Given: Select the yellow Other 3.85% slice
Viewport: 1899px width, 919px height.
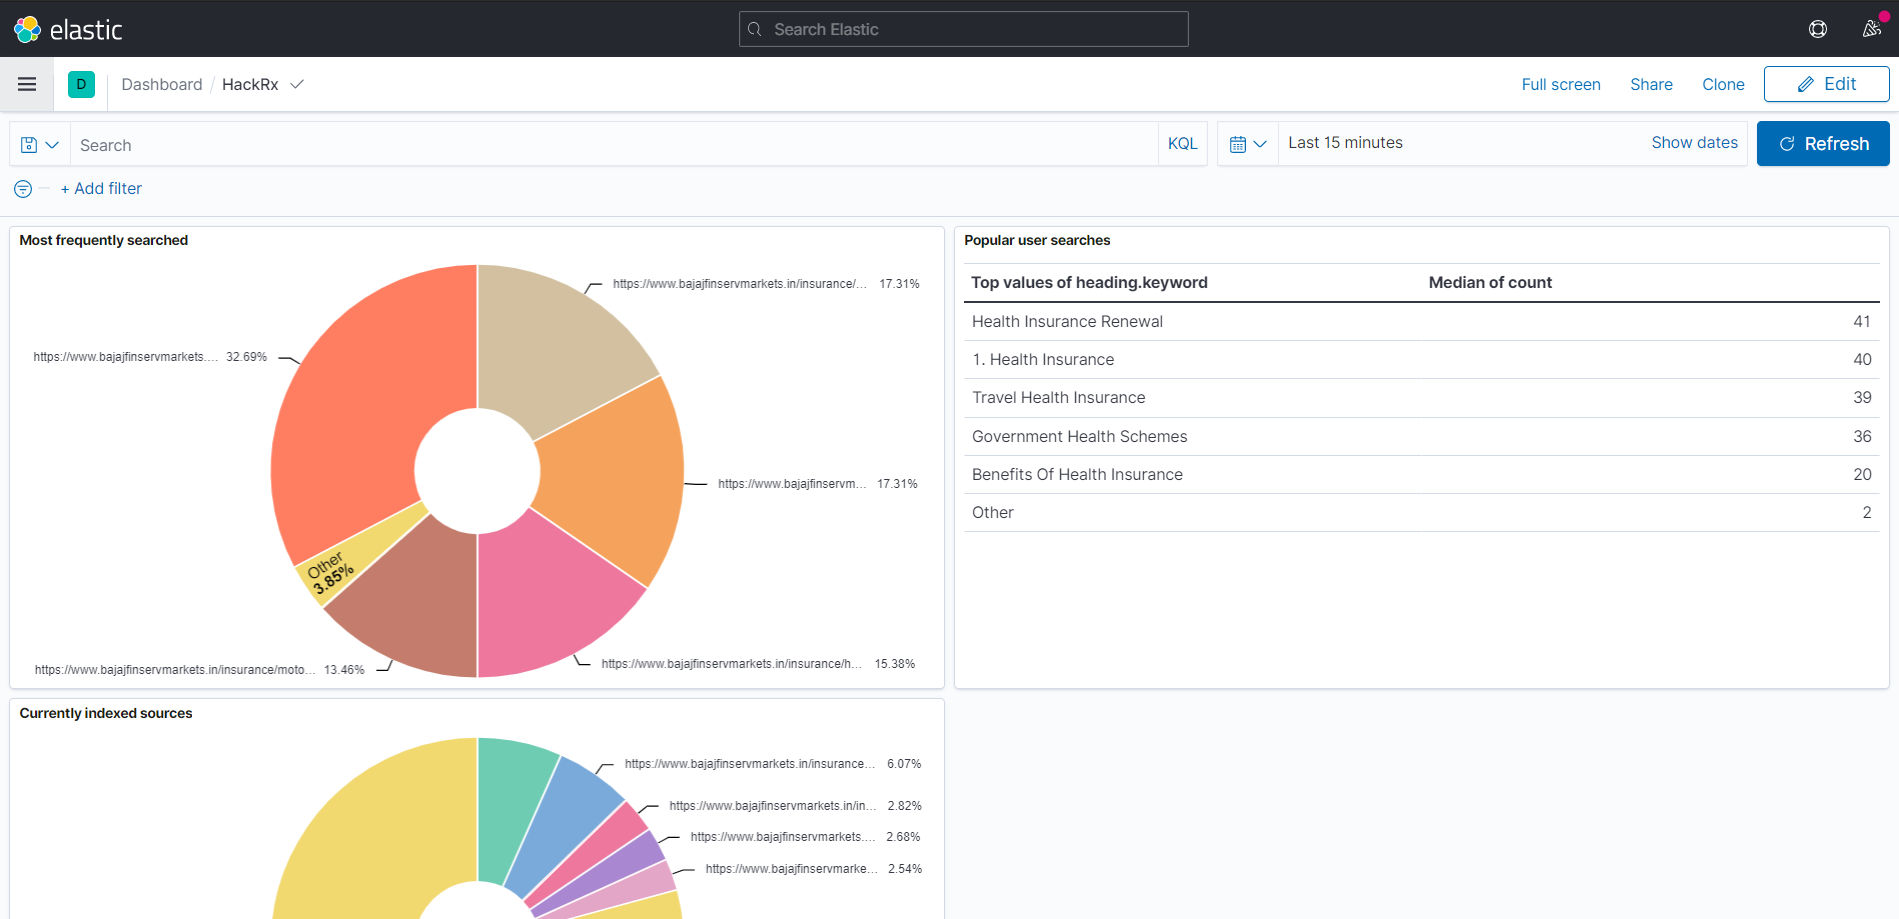Looking at the screenshot, I should [345, 563].
